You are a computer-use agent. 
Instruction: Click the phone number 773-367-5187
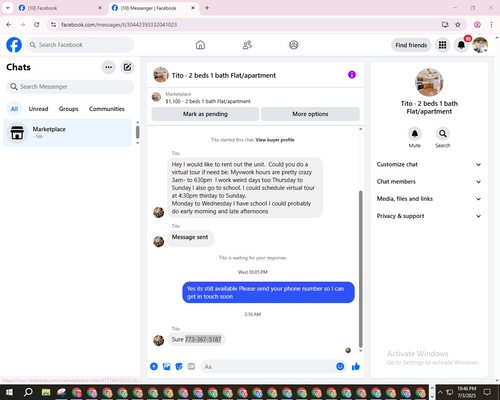[x=203, y=339]
